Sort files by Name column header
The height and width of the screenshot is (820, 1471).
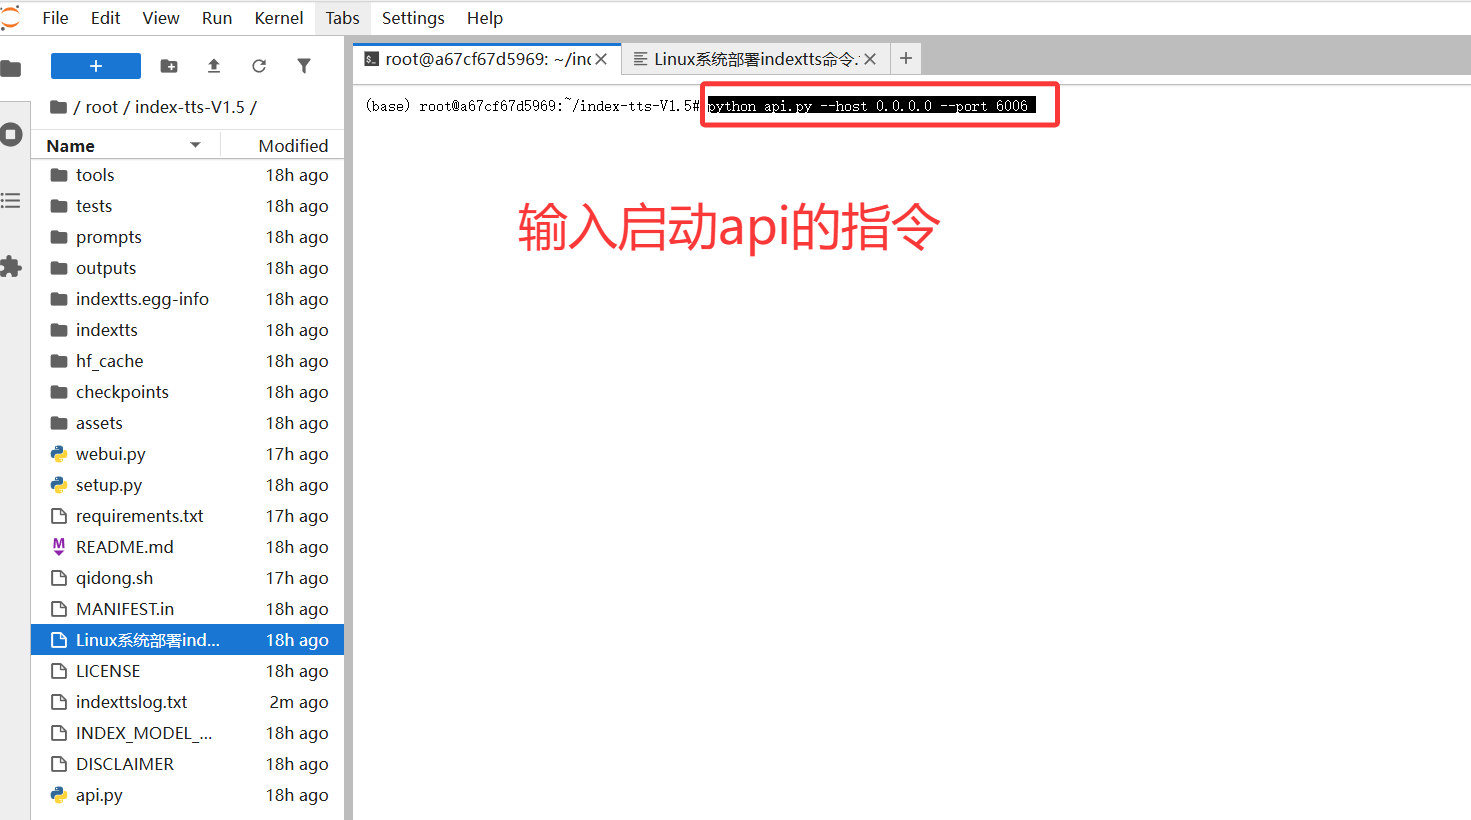[71, 146]
